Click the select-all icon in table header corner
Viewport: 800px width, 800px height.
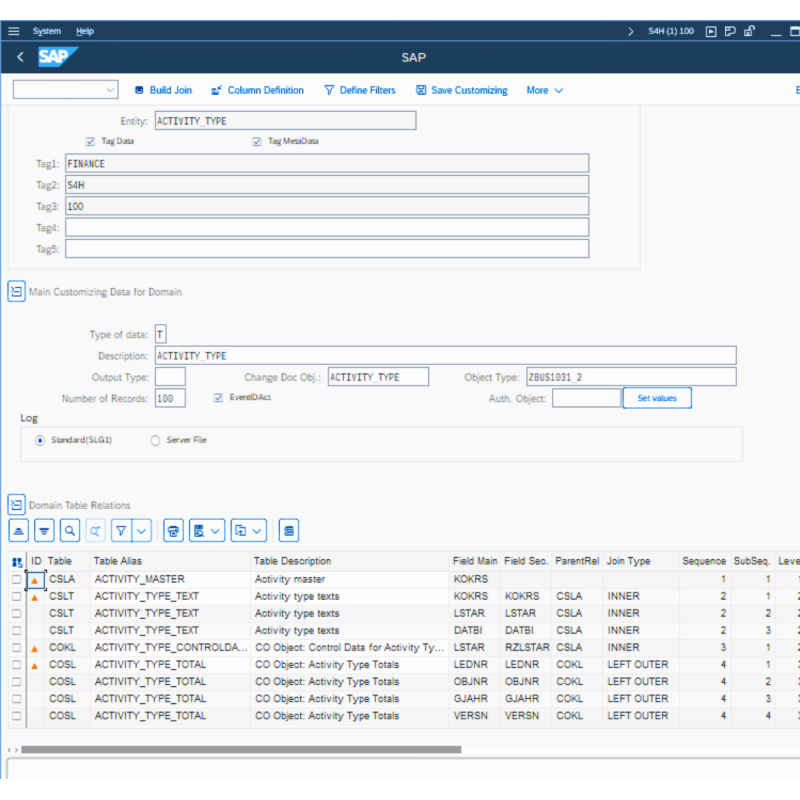pos(17,562)
